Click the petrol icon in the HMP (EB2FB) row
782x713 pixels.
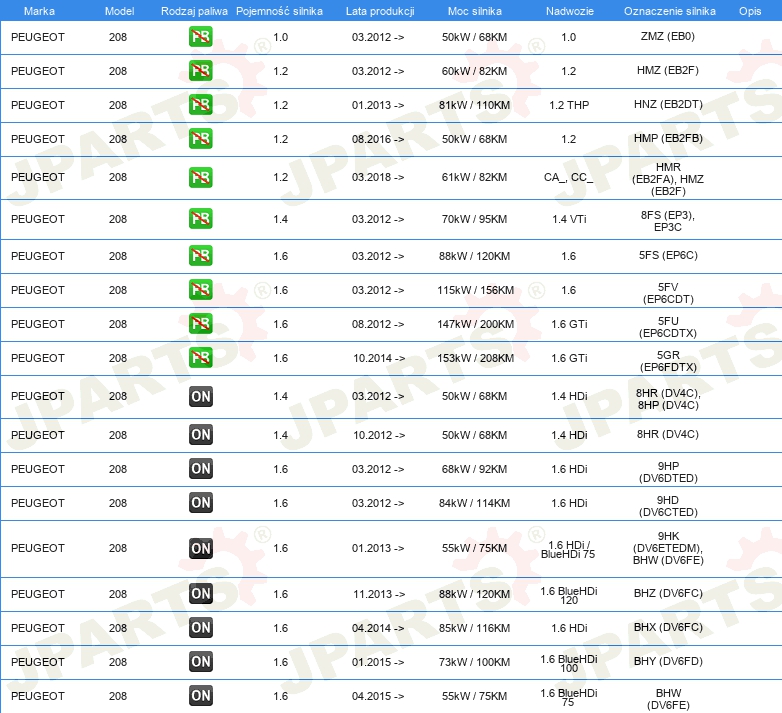[x=200, y=139]
